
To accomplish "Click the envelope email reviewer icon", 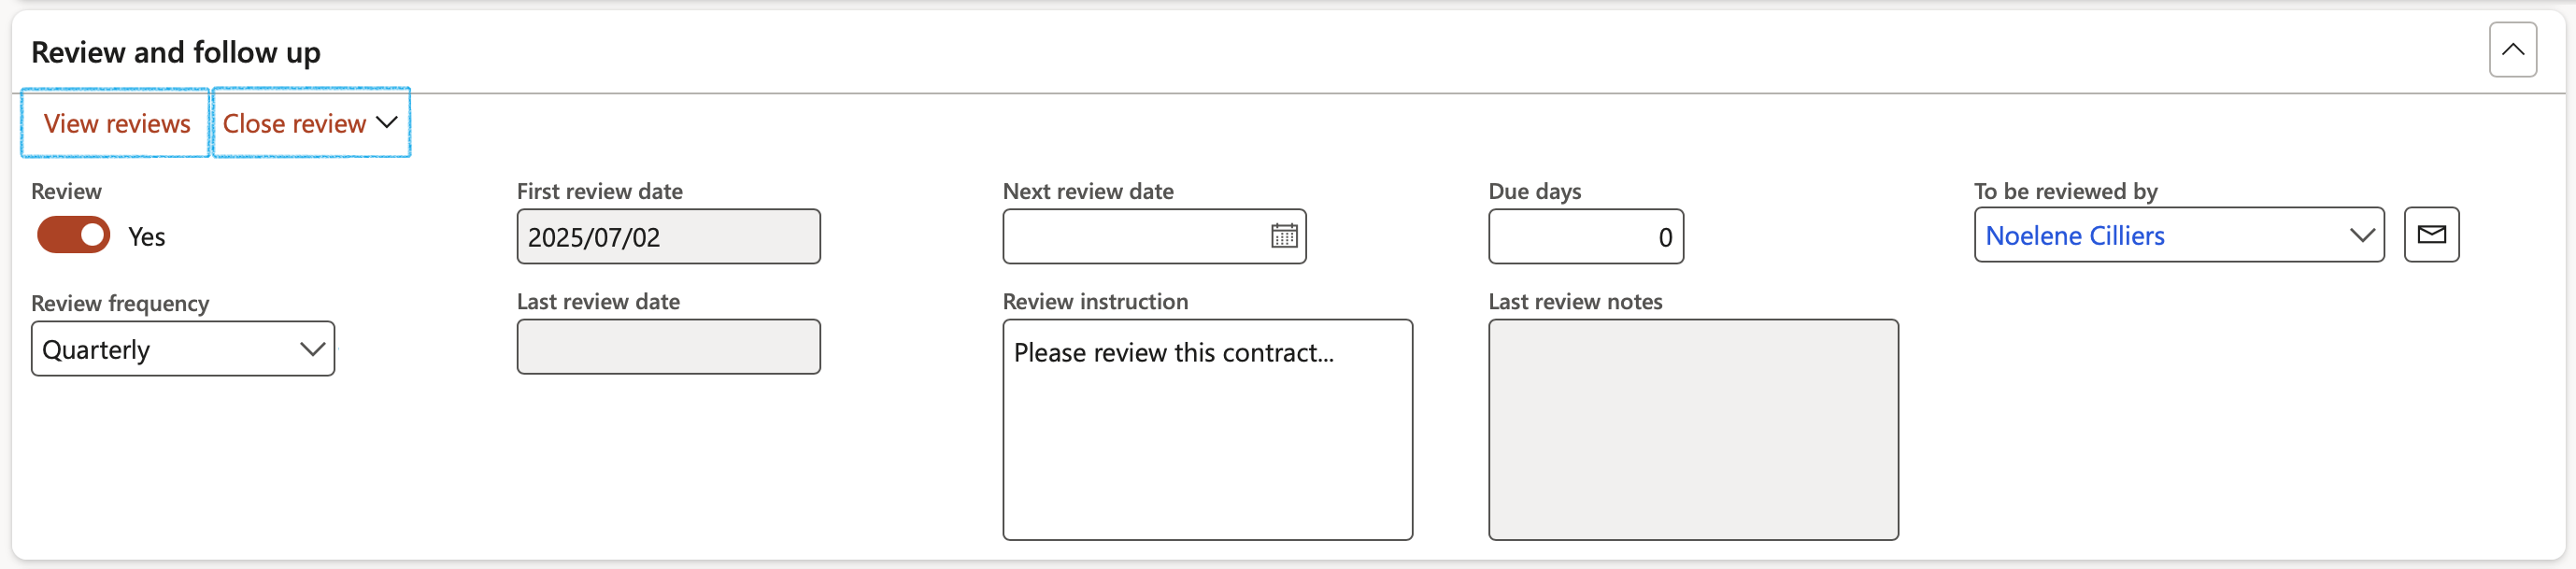I will (2431, 235).
